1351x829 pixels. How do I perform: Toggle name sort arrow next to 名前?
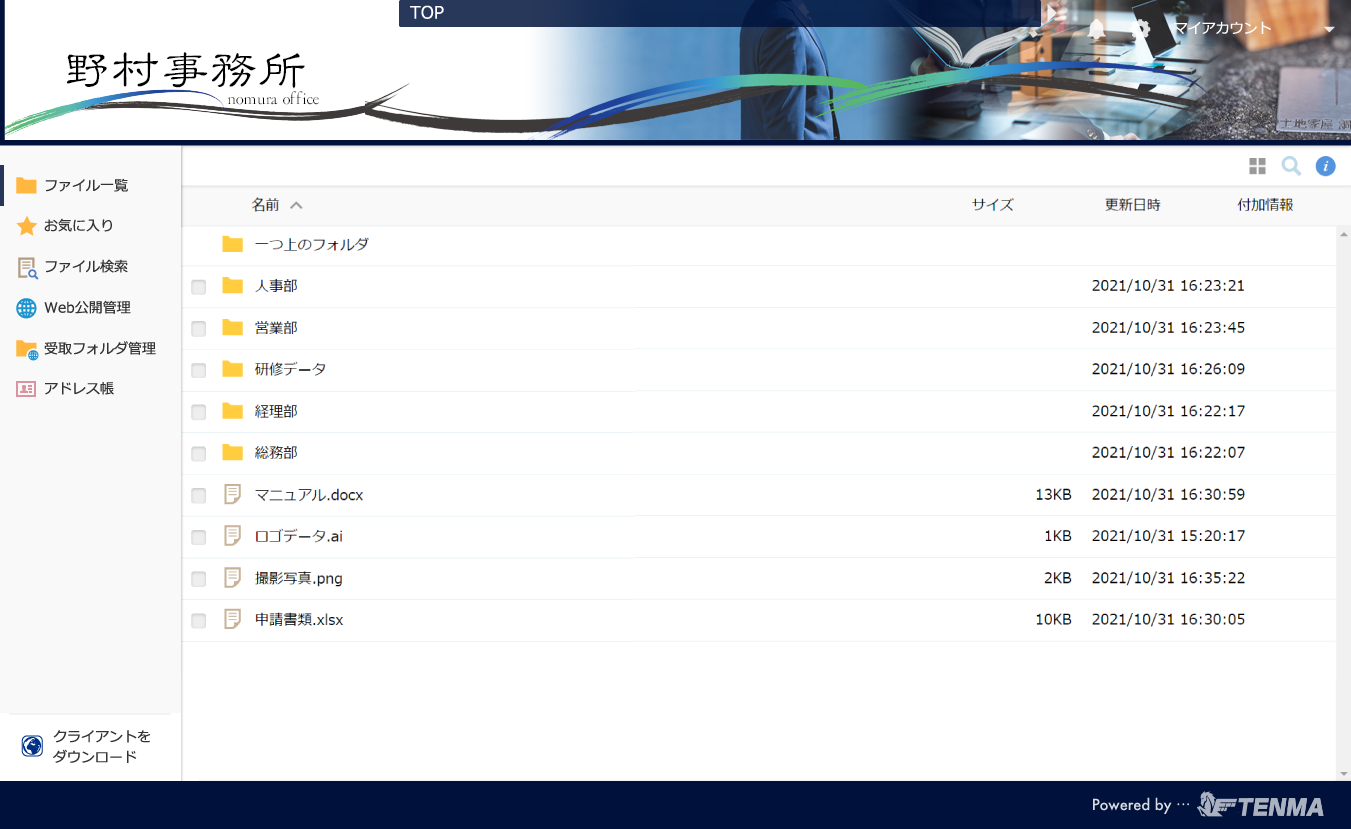(x=296, y=205)
